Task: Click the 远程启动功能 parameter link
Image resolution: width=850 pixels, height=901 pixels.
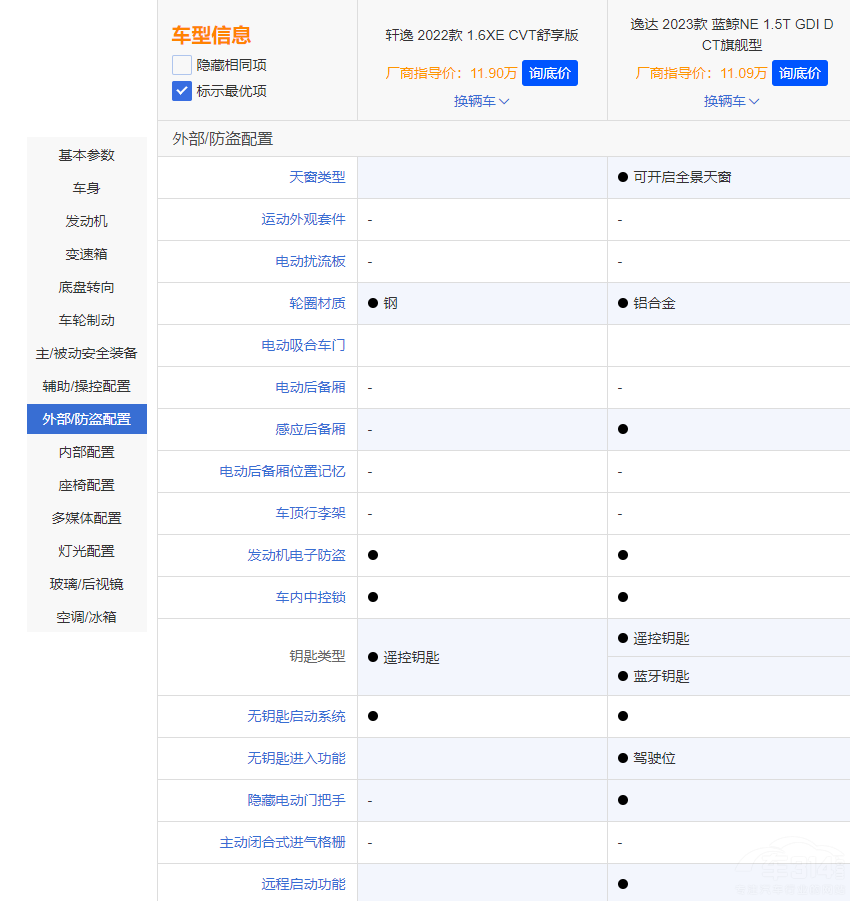Action: click(303, 884)
